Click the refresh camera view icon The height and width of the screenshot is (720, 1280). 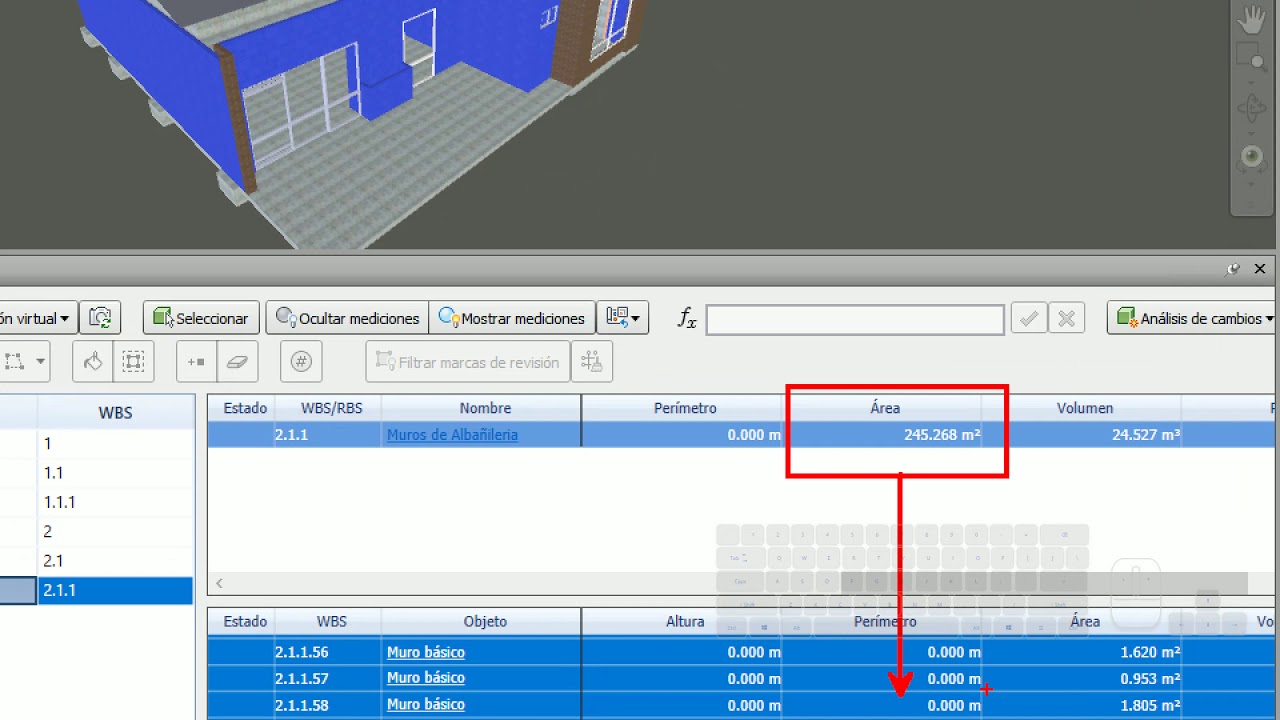[x=100, y=318]
